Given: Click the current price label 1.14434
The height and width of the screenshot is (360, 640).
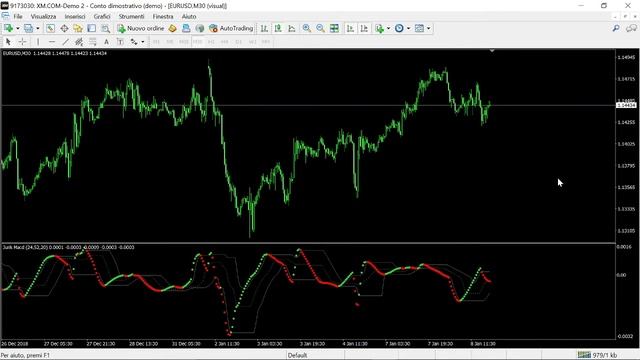Looking at the screenshot, I should tap(626, 105).
